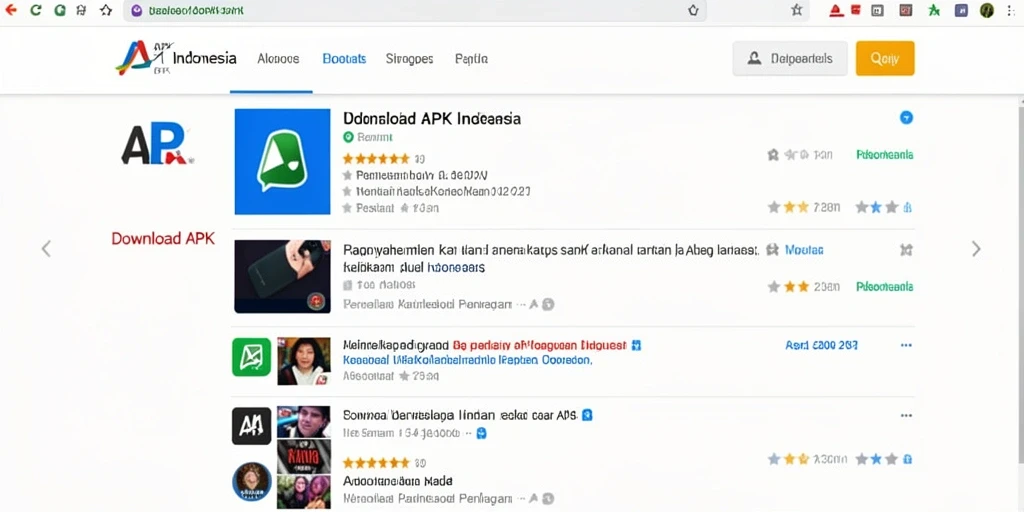Click the puzzle icon at end of Moutae row
The height and width of the screenshot is (512, 1024).
(906, 249)
